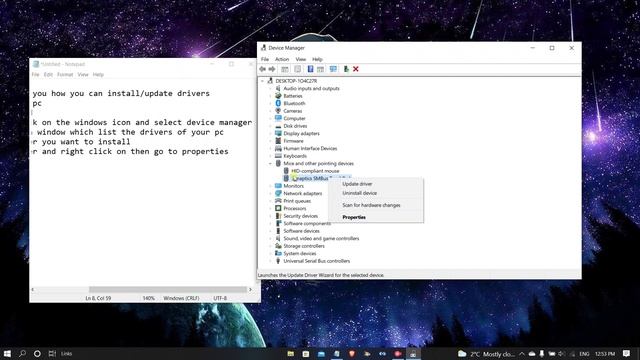
Task: Choose Uninstall device from context menu
Action: pyautogui.click(x=376, y=193)
